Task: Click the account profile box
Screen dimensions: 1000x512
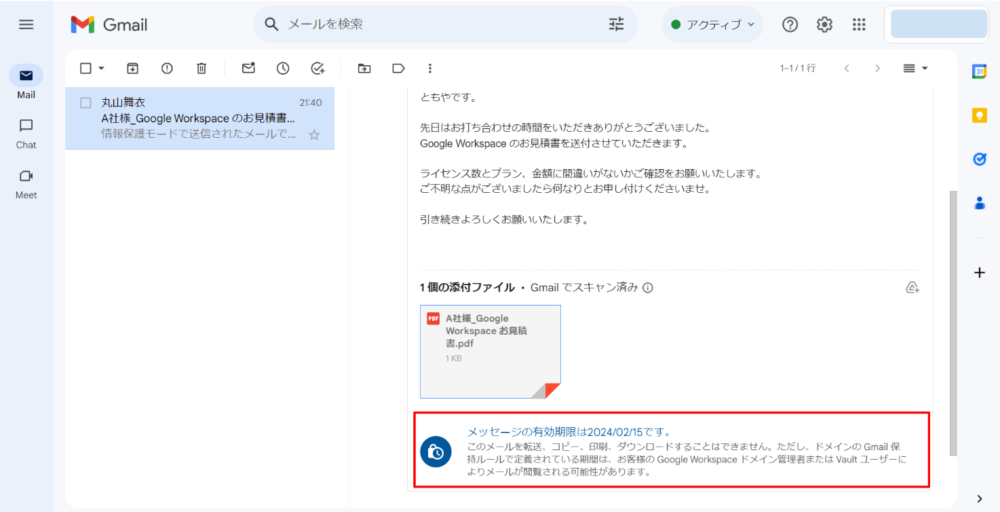Action: pyautogui.click(x=939, y=24)
